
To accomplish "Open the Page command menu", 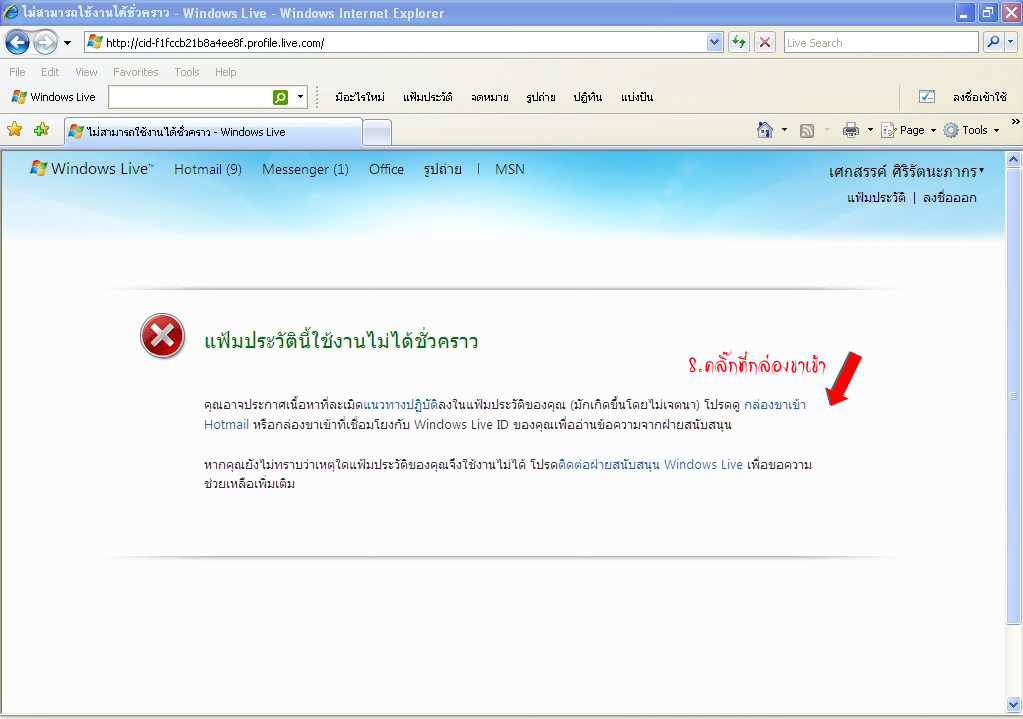I will [909, 130].
